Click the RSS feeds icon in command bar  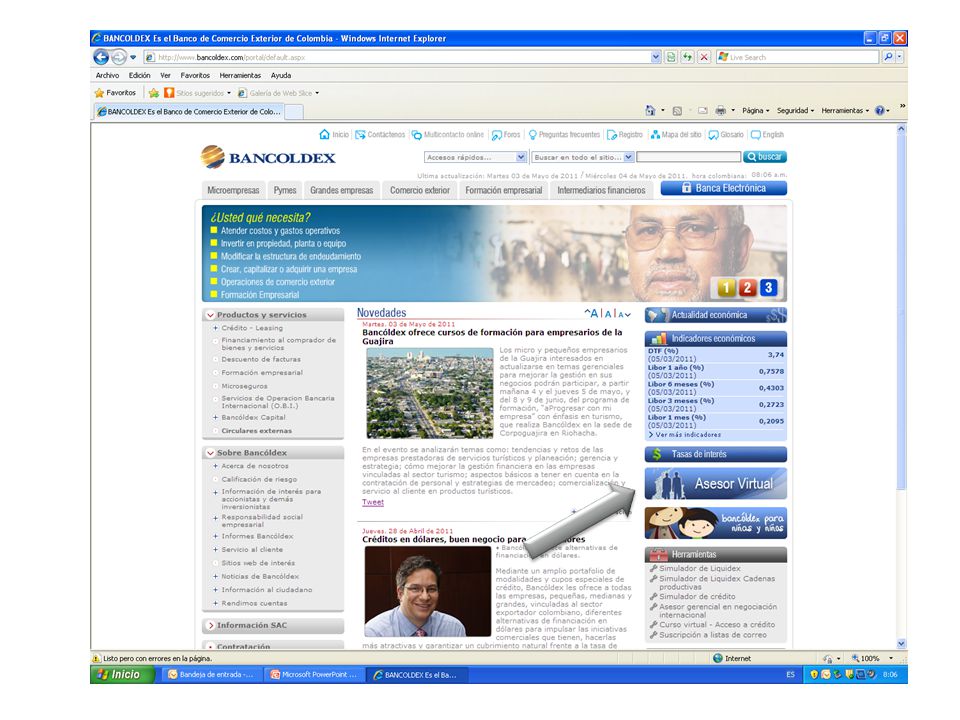pyautogui.click(x=677, y=111)
